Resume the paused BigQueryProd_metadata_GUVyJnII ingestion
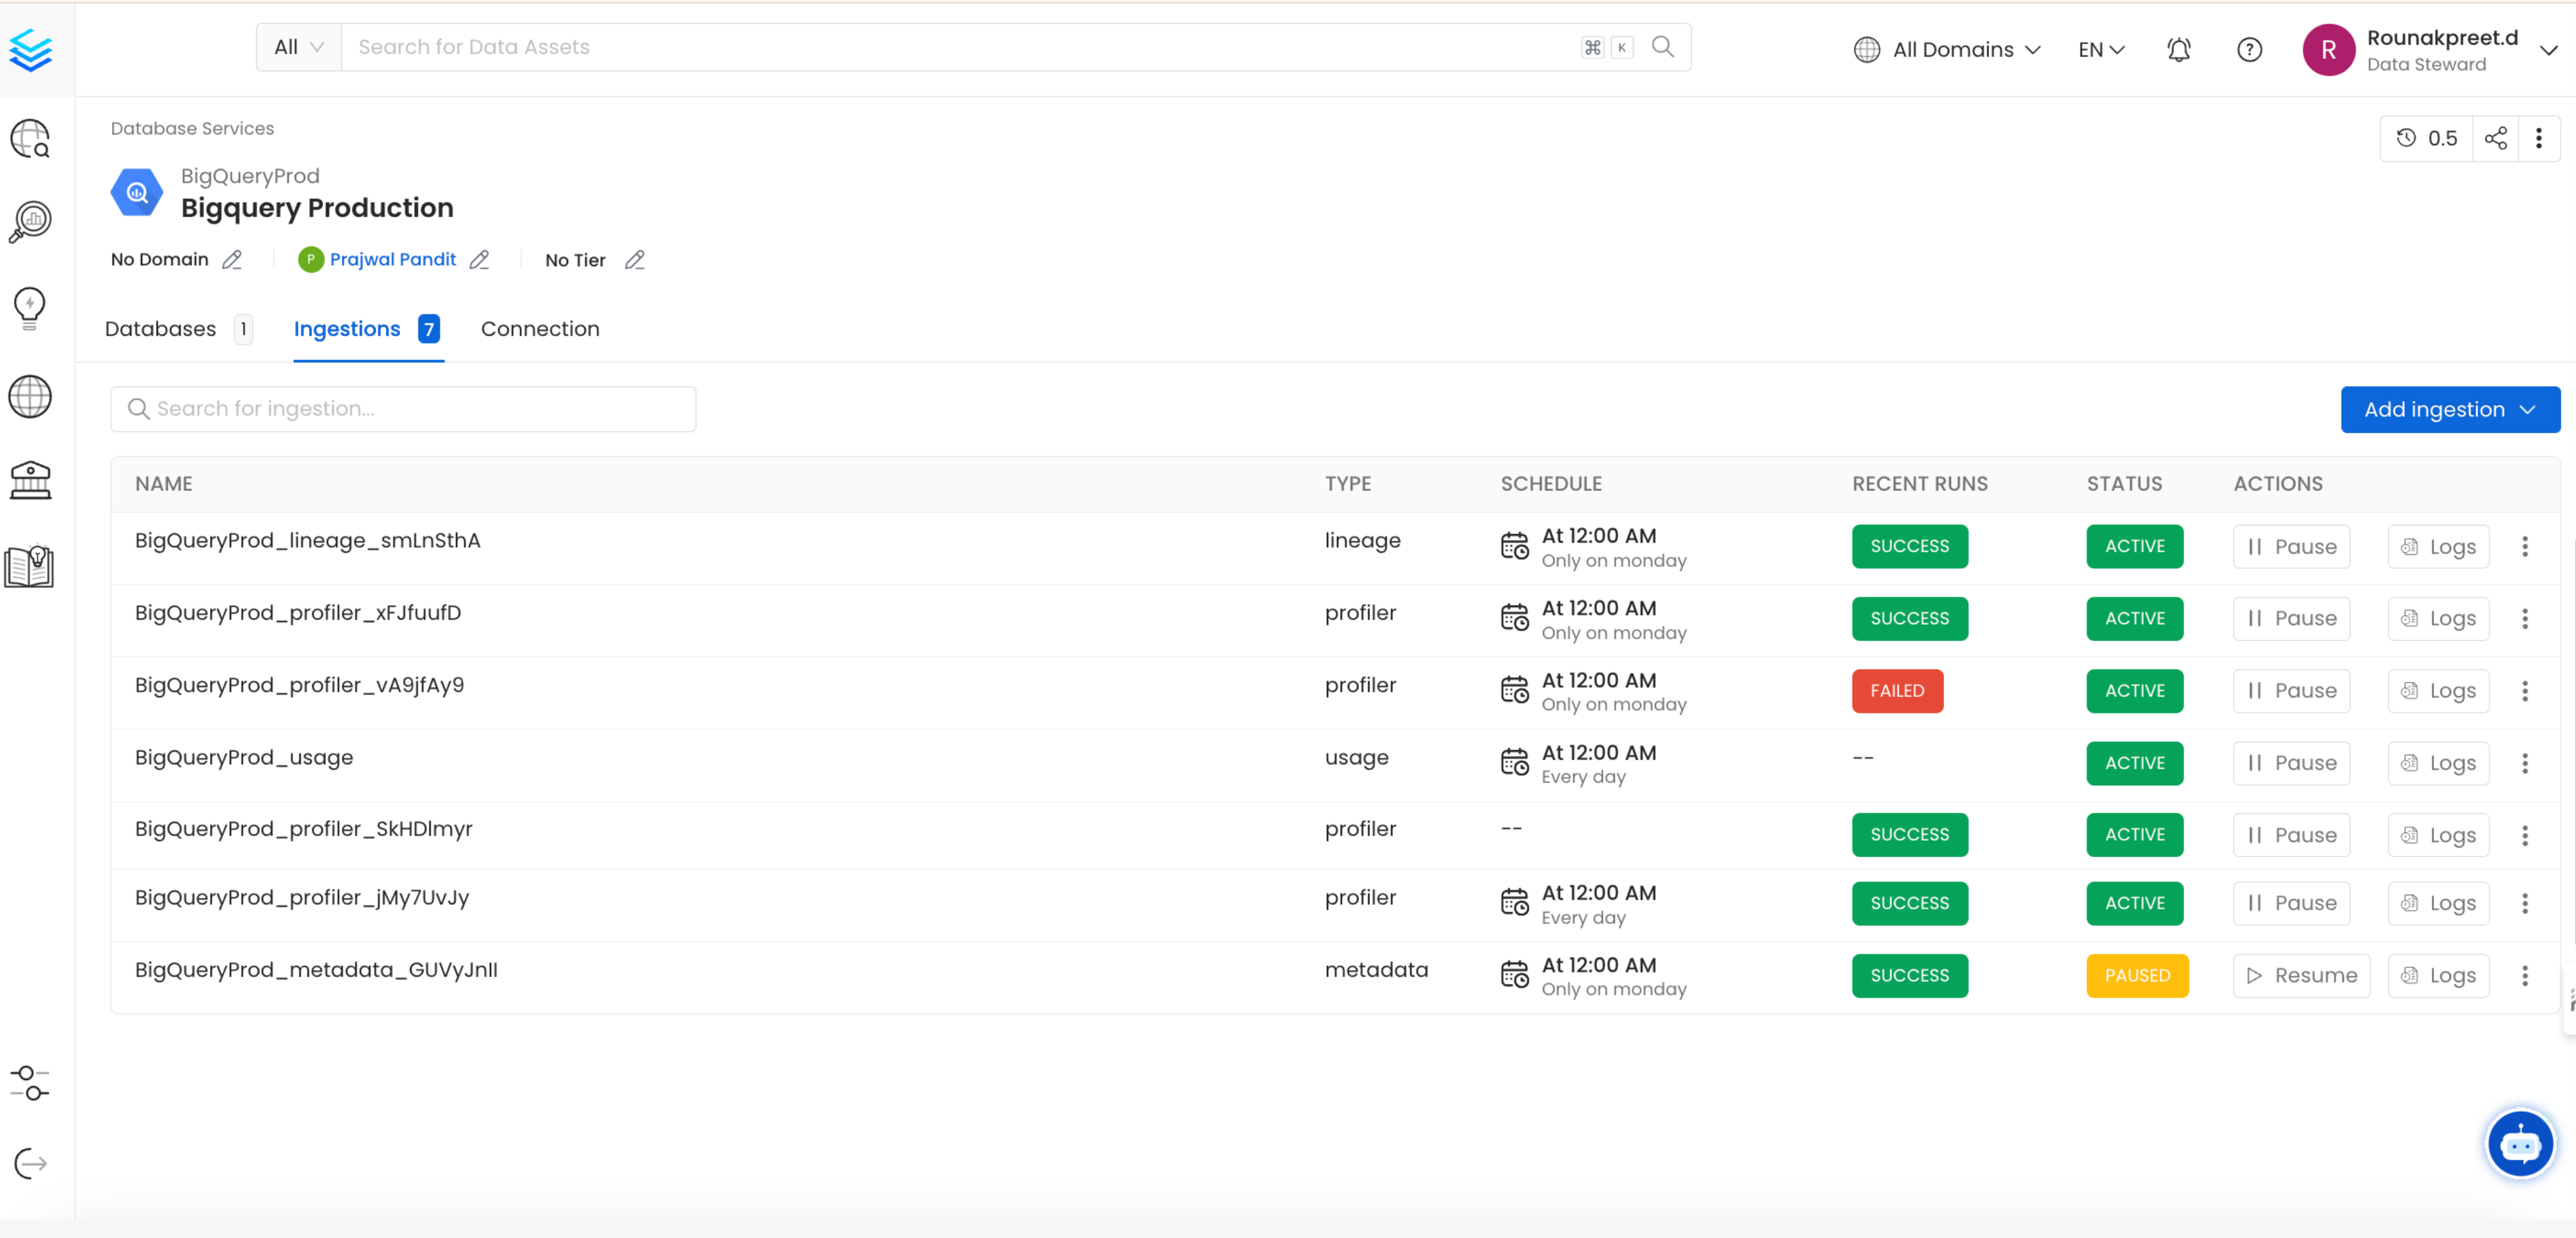Screen dimensions: 2576x1238 click(2301, 975)
